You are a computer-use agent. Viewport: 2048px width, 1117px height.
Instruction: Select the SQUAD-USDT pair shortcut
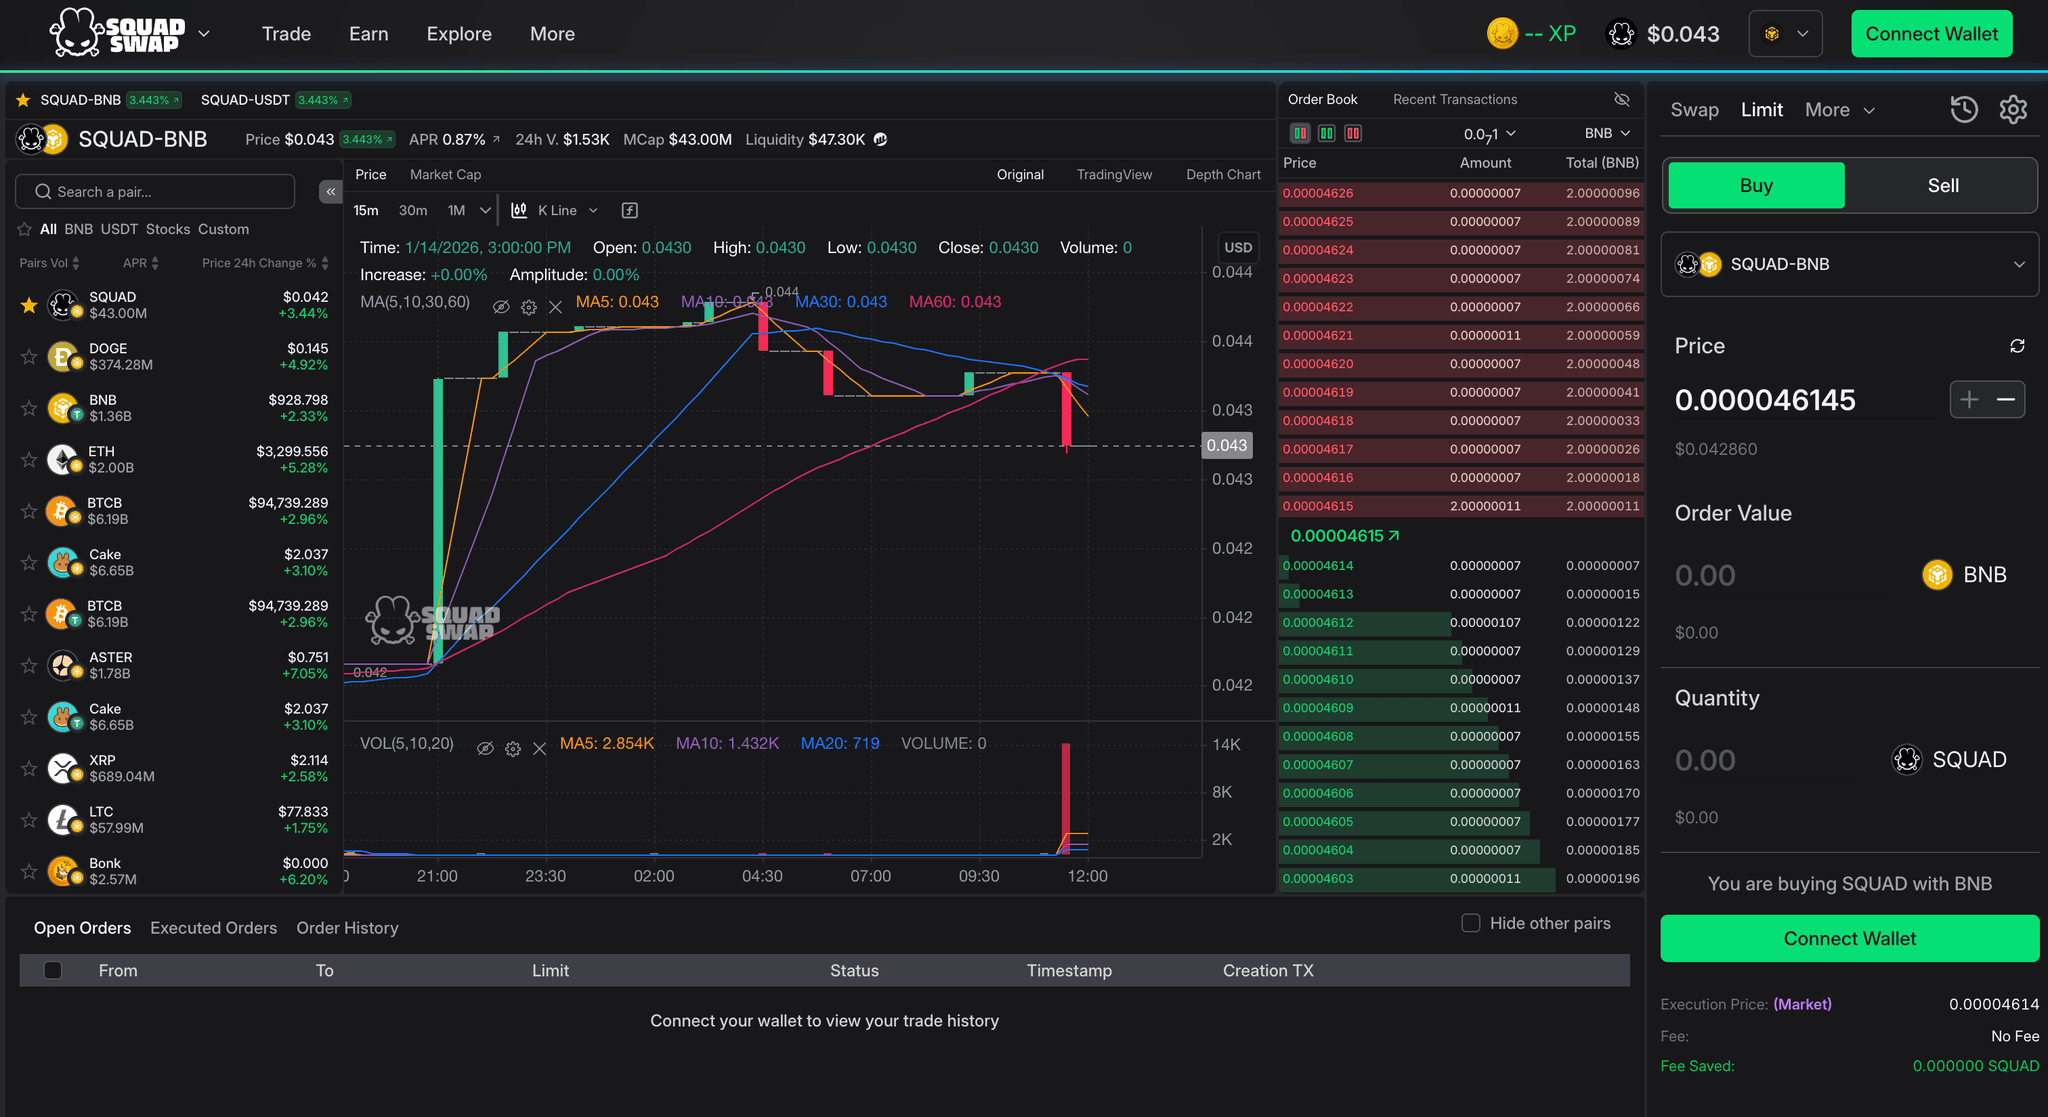pyautogui.click(x=275, y=100)
